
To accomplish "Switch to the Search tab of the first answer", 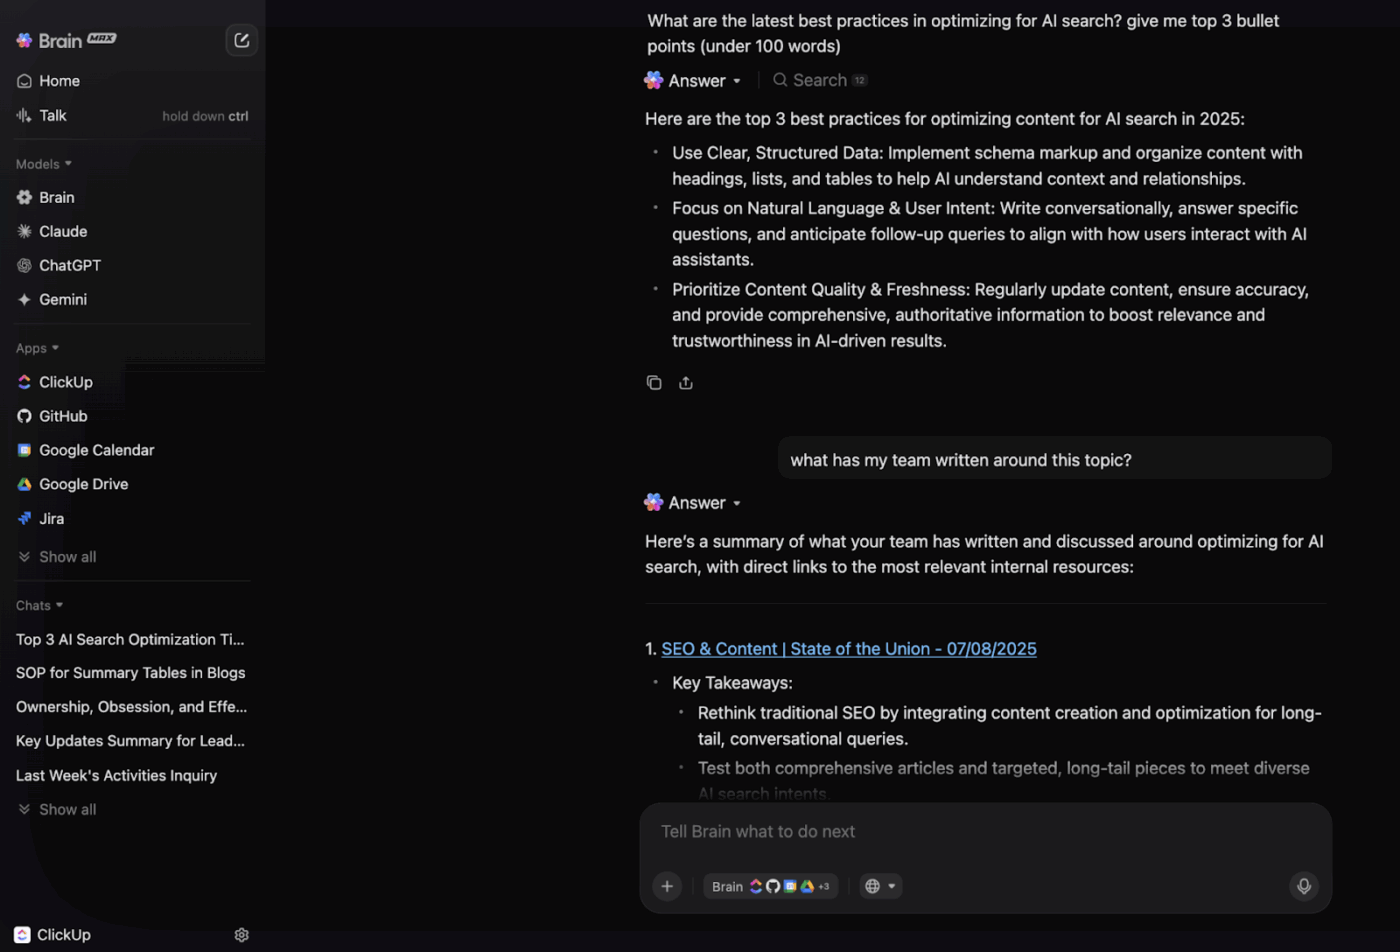I will (x=819, y=80).
